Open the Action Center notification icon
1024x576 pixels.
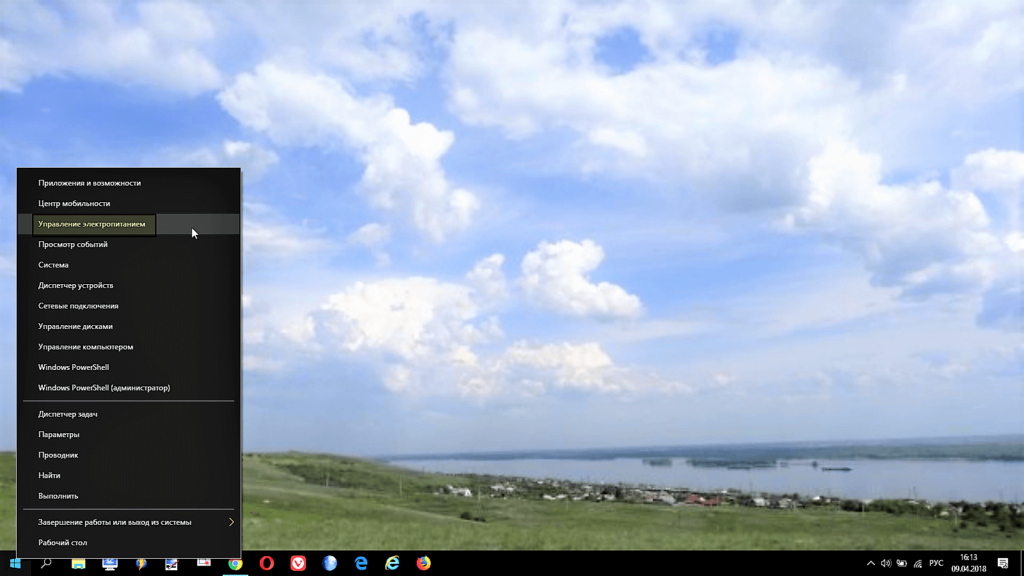point(1003,564)
